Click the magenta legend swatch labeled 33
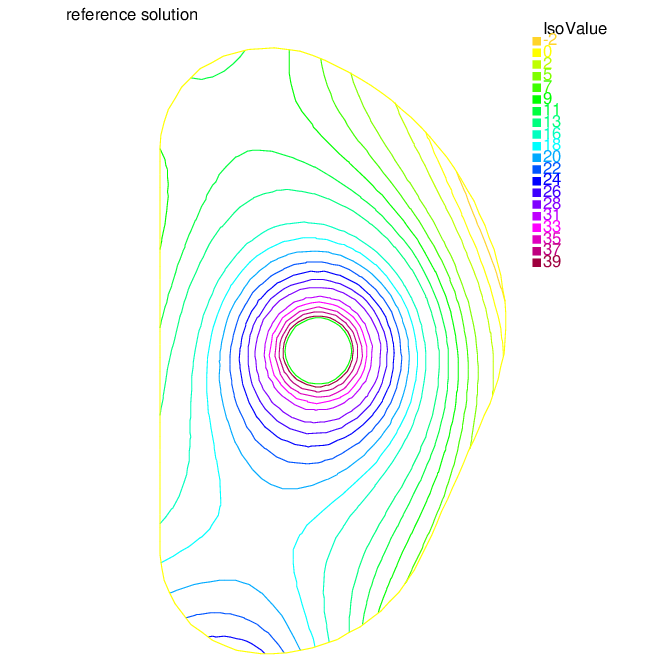This screenshot has width=667, height=667. tap(536, 228)
